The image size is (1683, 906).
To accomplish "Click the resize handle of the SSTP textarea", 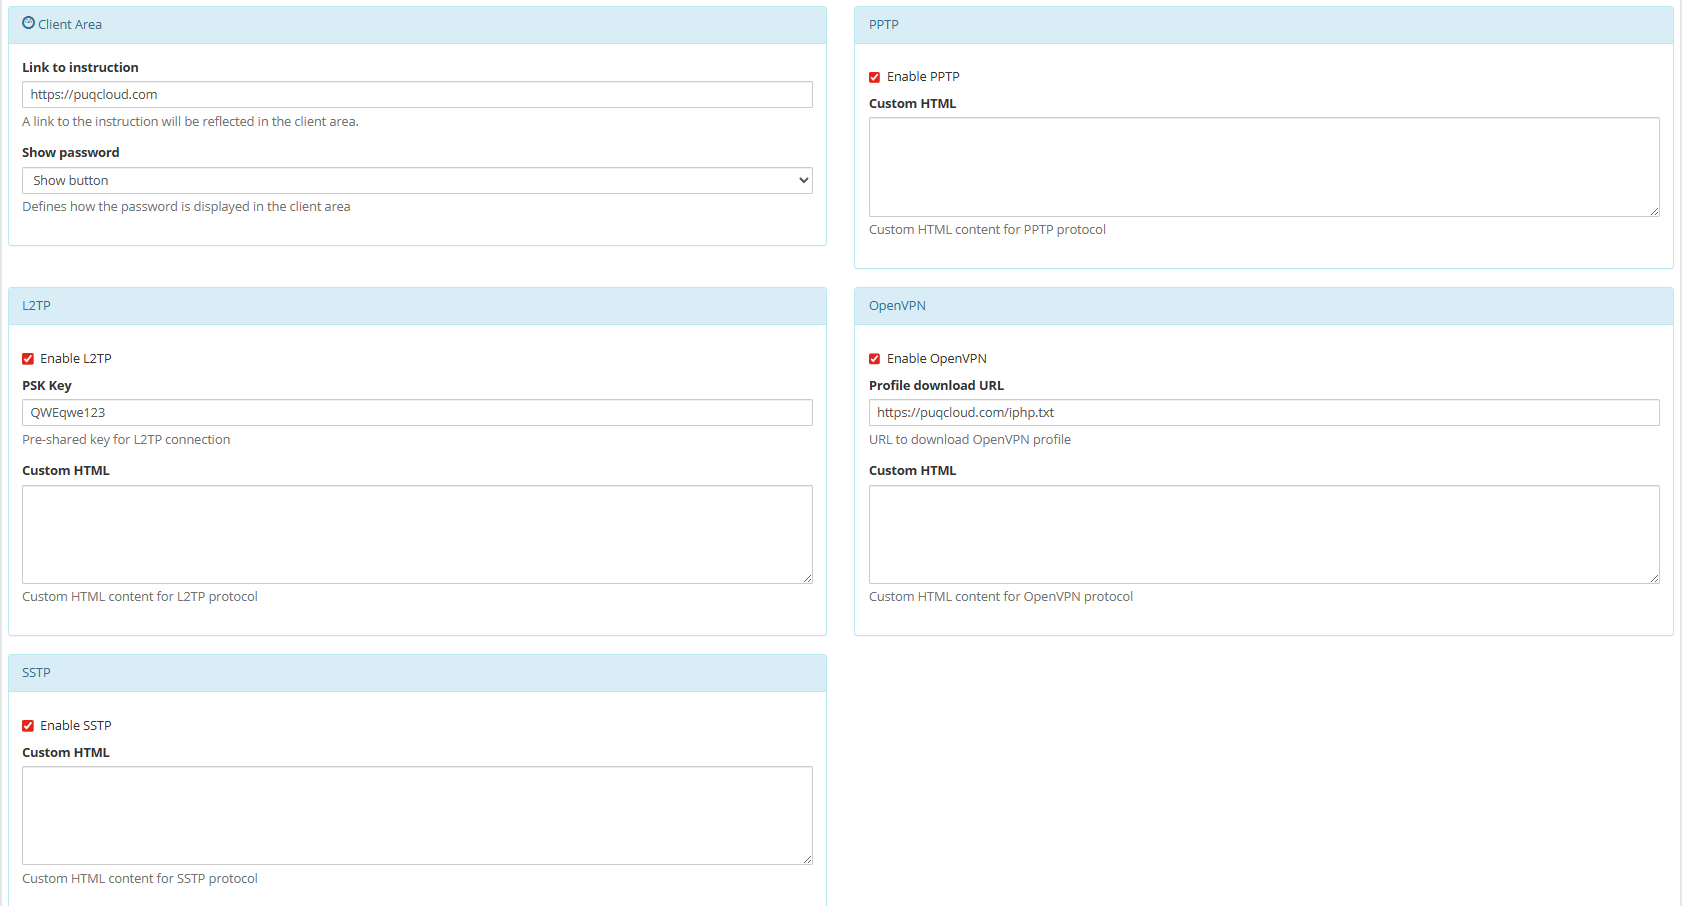I will (x=806, y=858).
